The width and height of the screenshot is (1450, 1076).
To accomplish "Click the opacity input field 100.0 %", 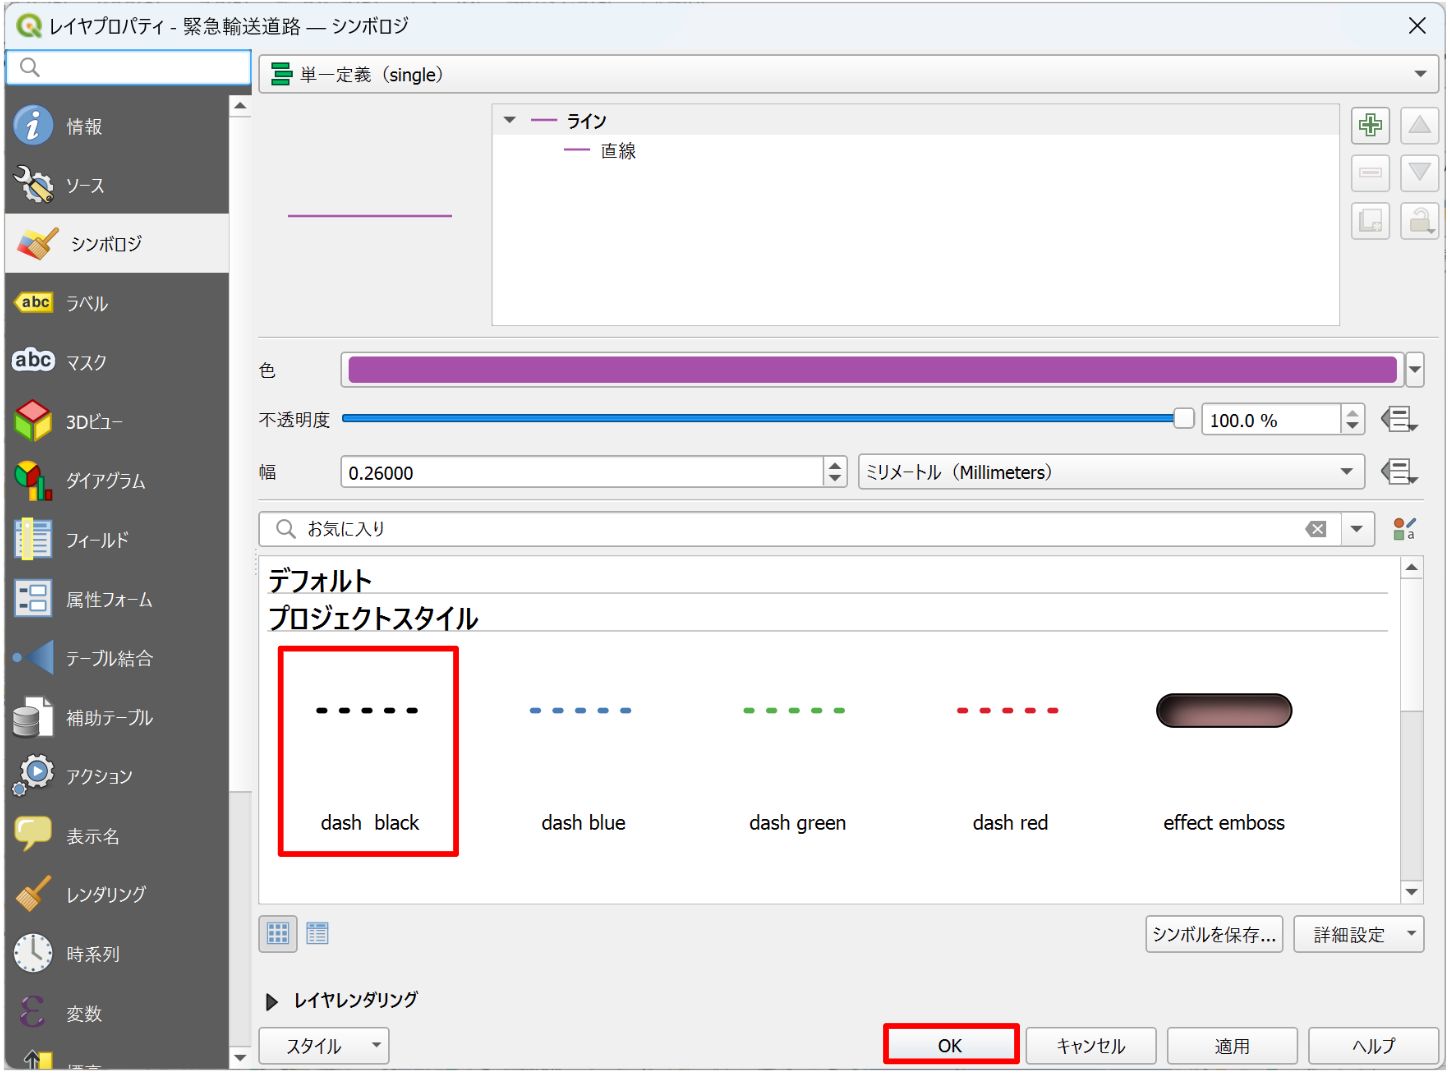I will point(1271,420).
